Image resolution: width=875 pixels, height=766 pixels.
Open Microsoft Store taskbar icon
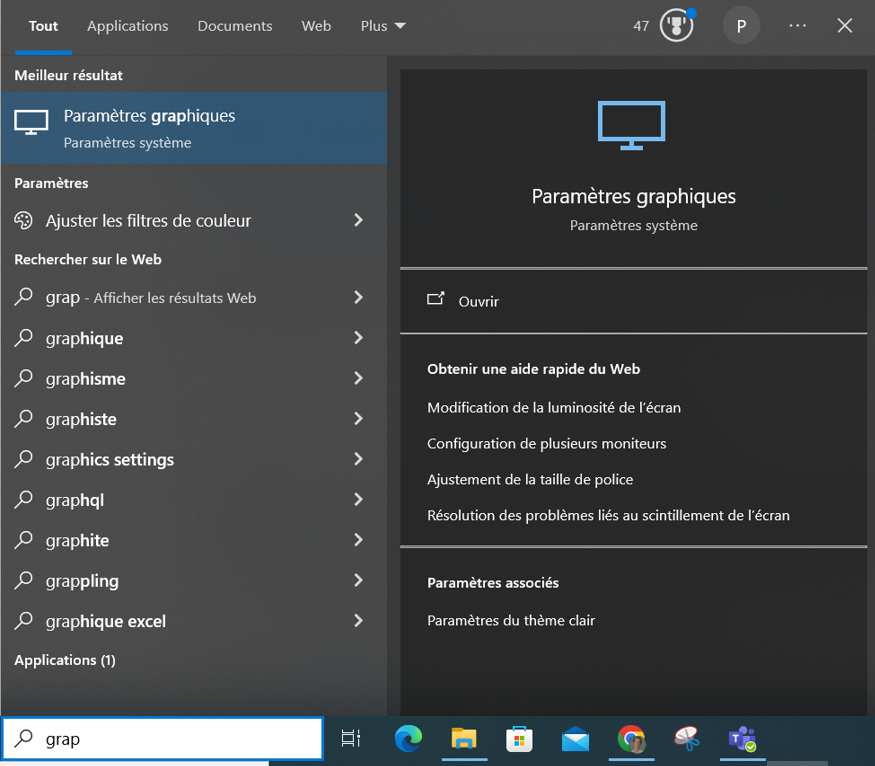[519, 739]
